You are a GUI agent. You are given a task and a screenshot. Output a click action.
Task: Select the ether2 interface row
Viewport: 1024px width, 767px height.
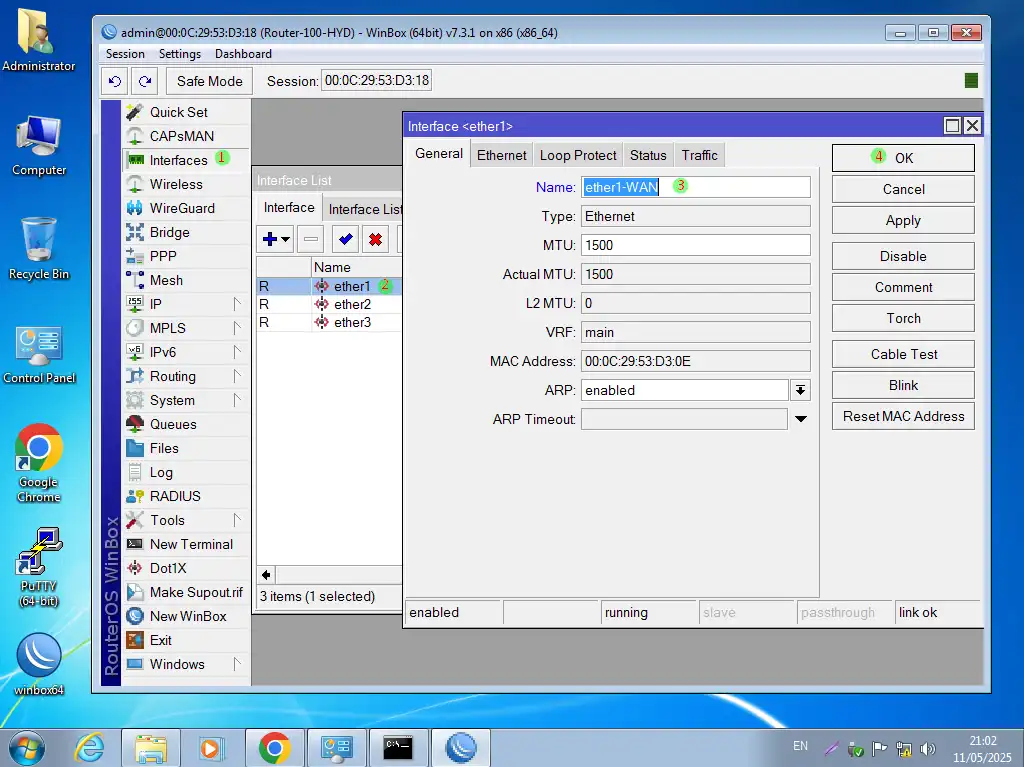click(352, 304)
